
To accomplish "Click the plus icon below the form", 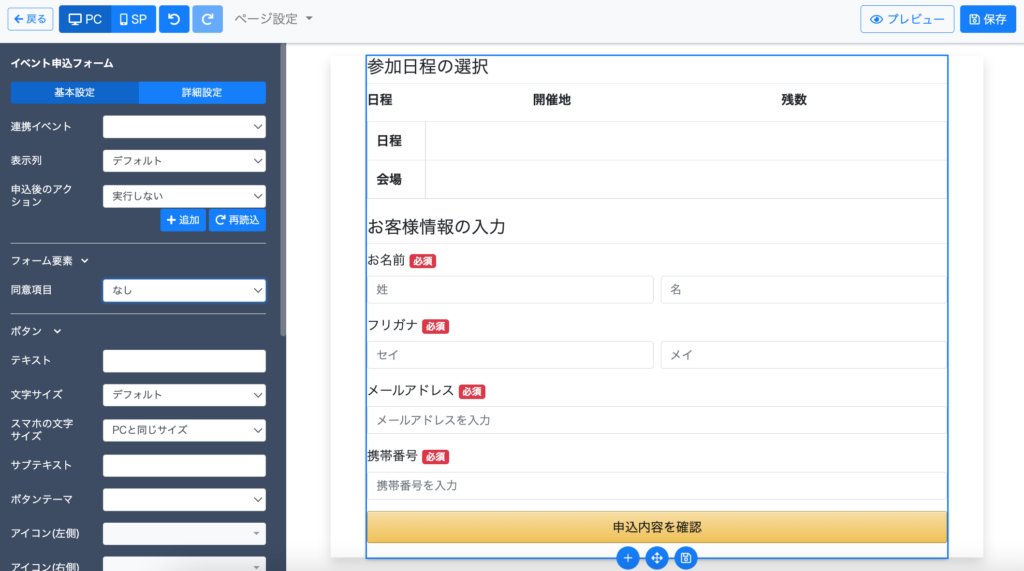I will 628,558.
